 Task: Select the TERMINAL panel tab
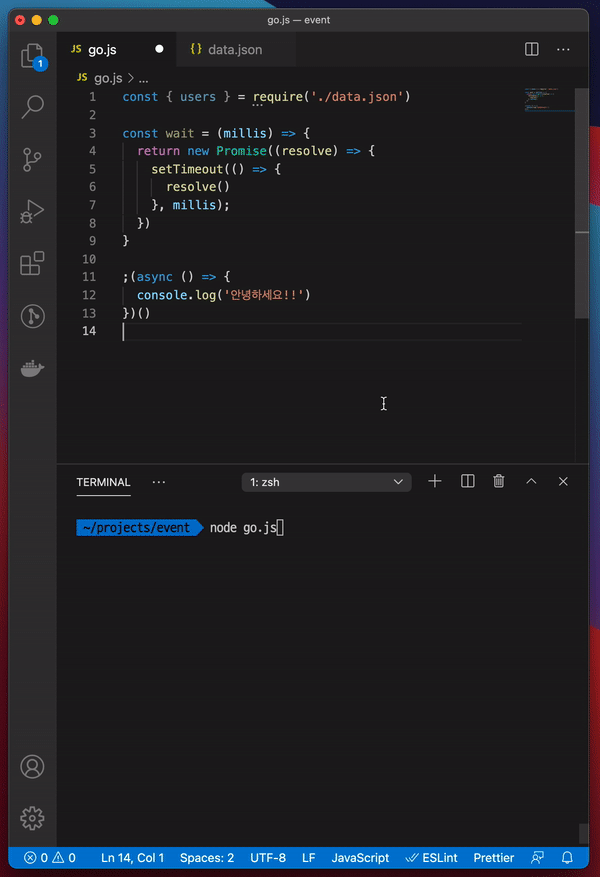click(x=103, y=482)
